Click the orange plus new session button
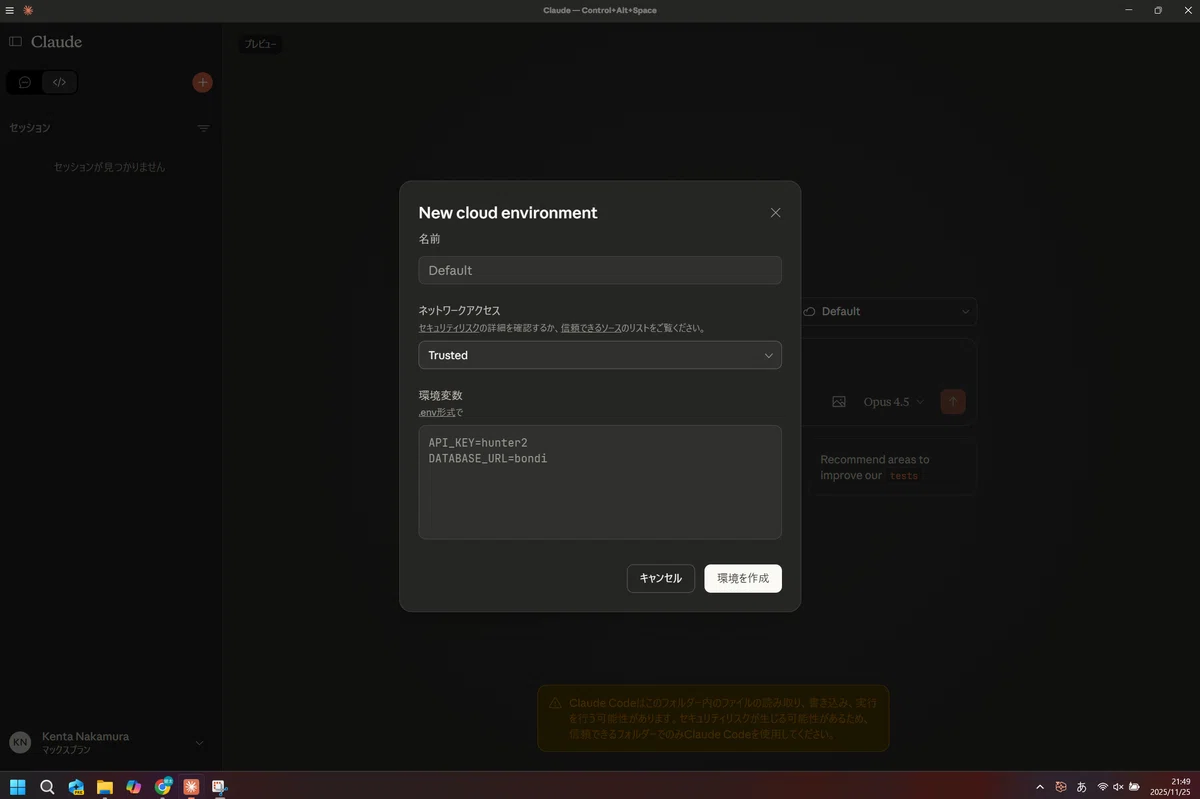 point(202,82)
